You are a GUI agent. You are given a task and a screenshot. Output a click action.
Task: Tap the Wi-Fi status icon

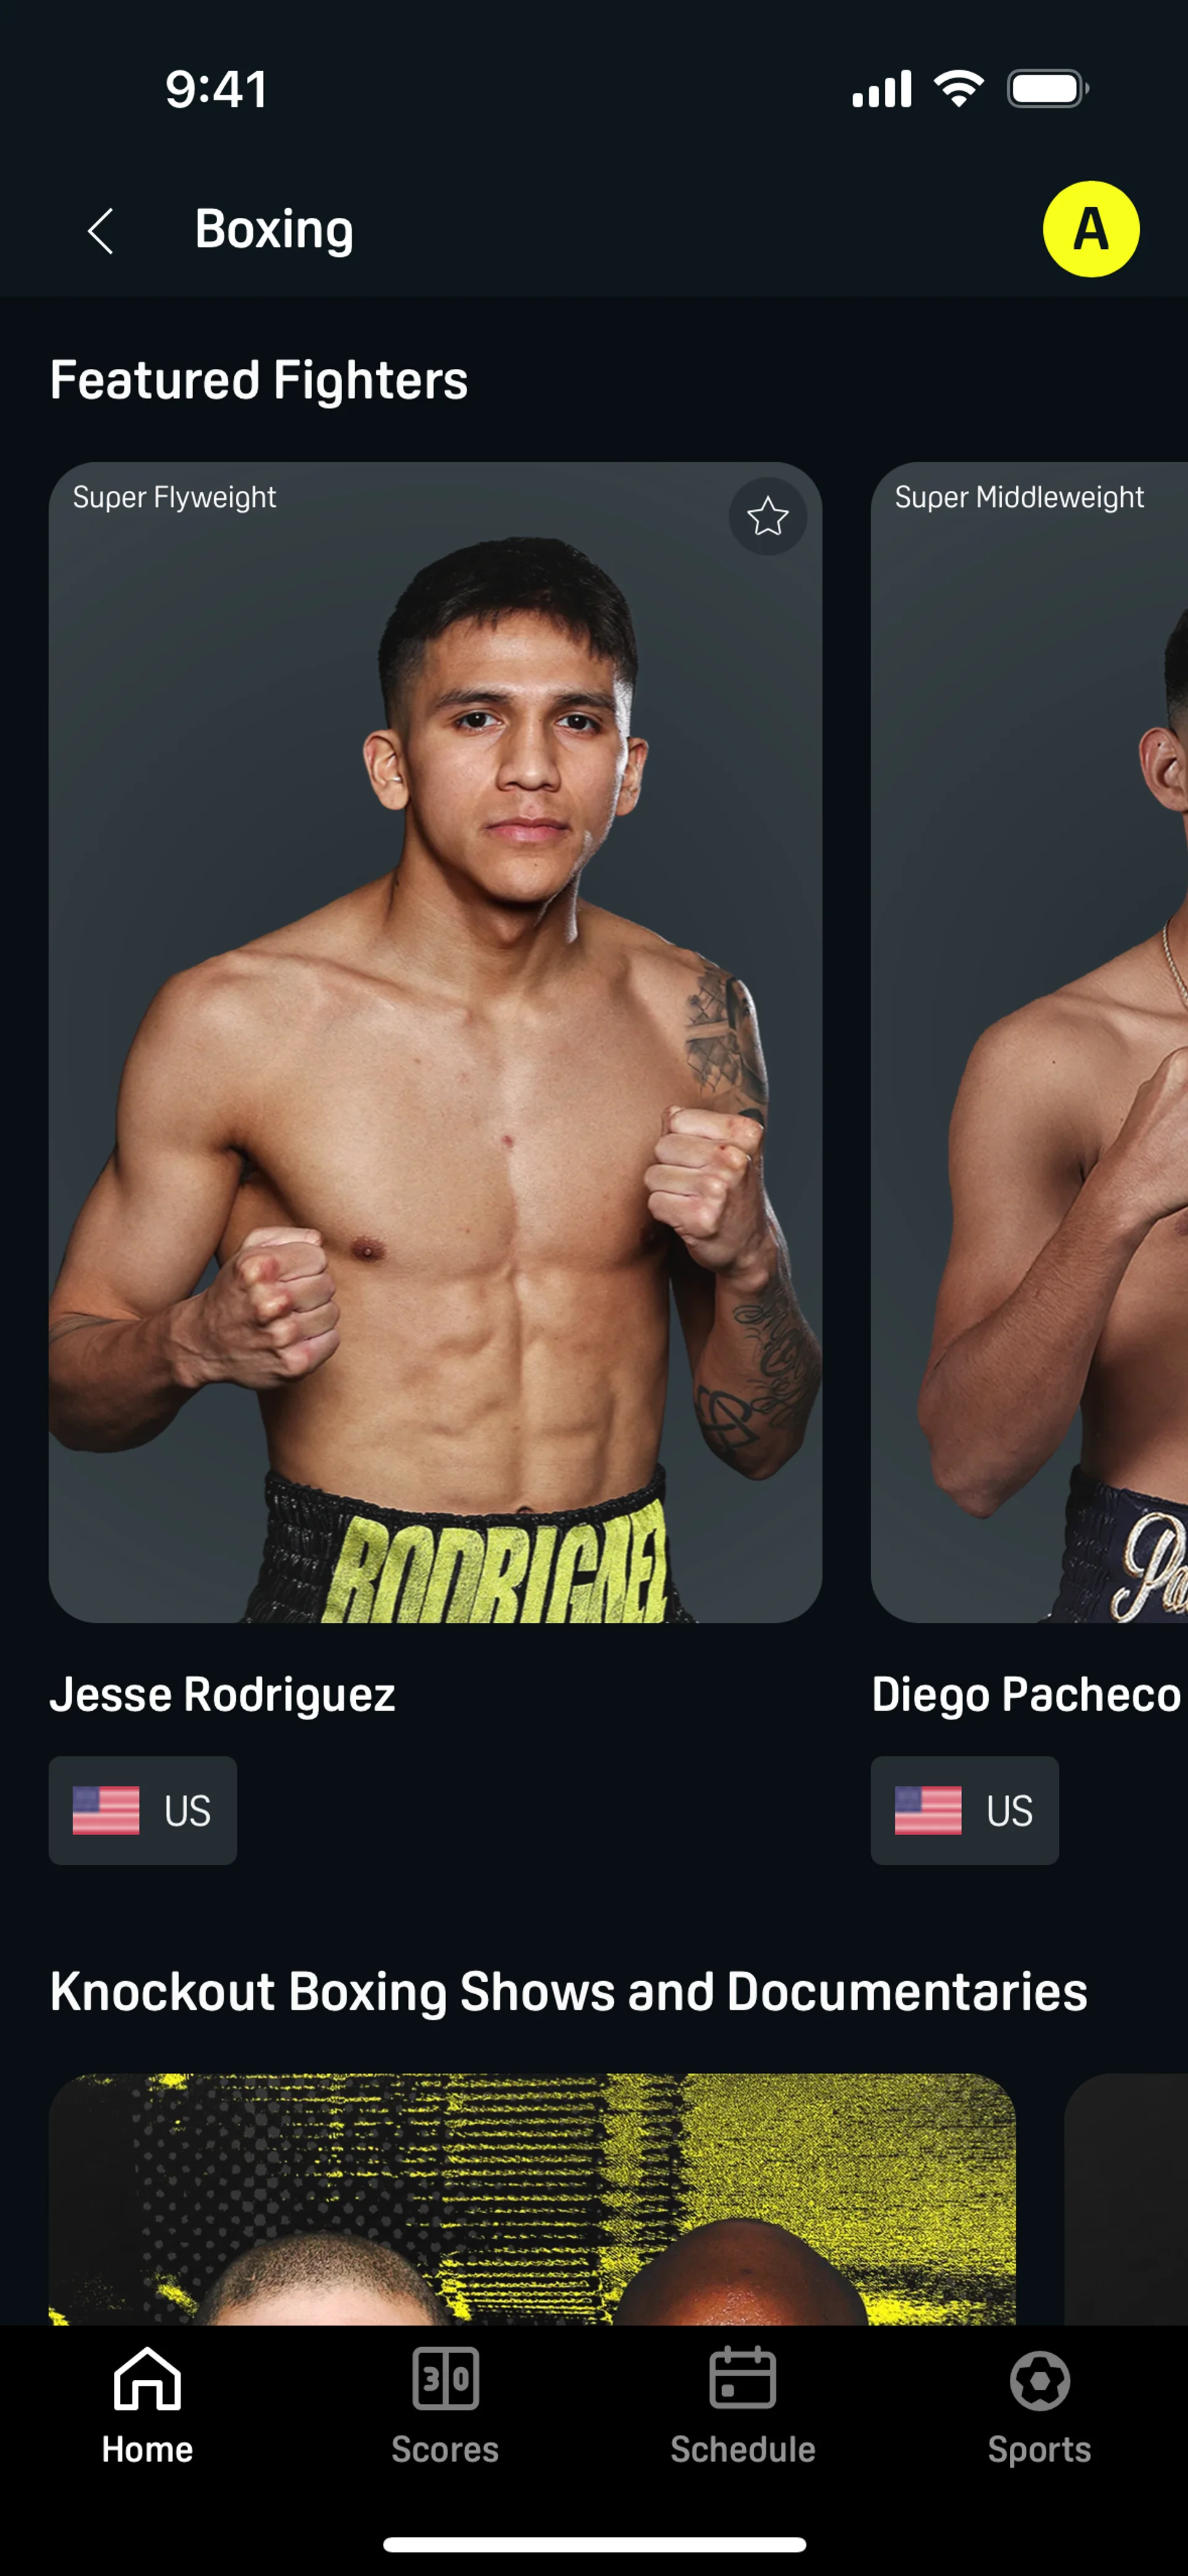(x=958, y=89)
